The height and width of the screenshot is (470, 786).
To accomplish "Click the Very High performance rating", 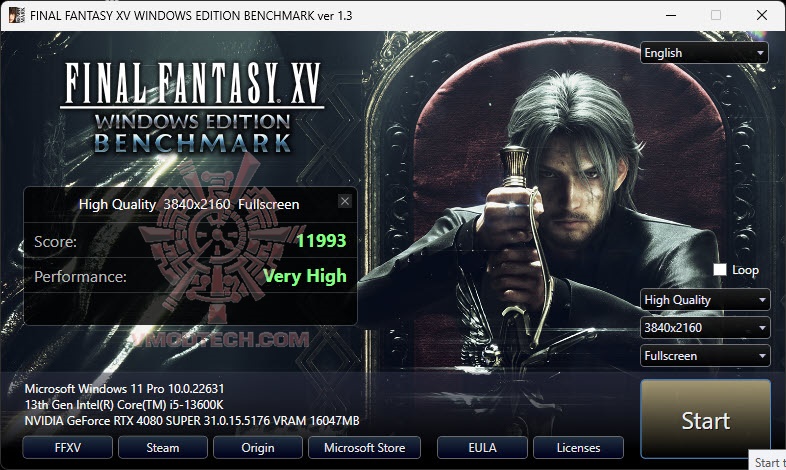I will 305,276.
